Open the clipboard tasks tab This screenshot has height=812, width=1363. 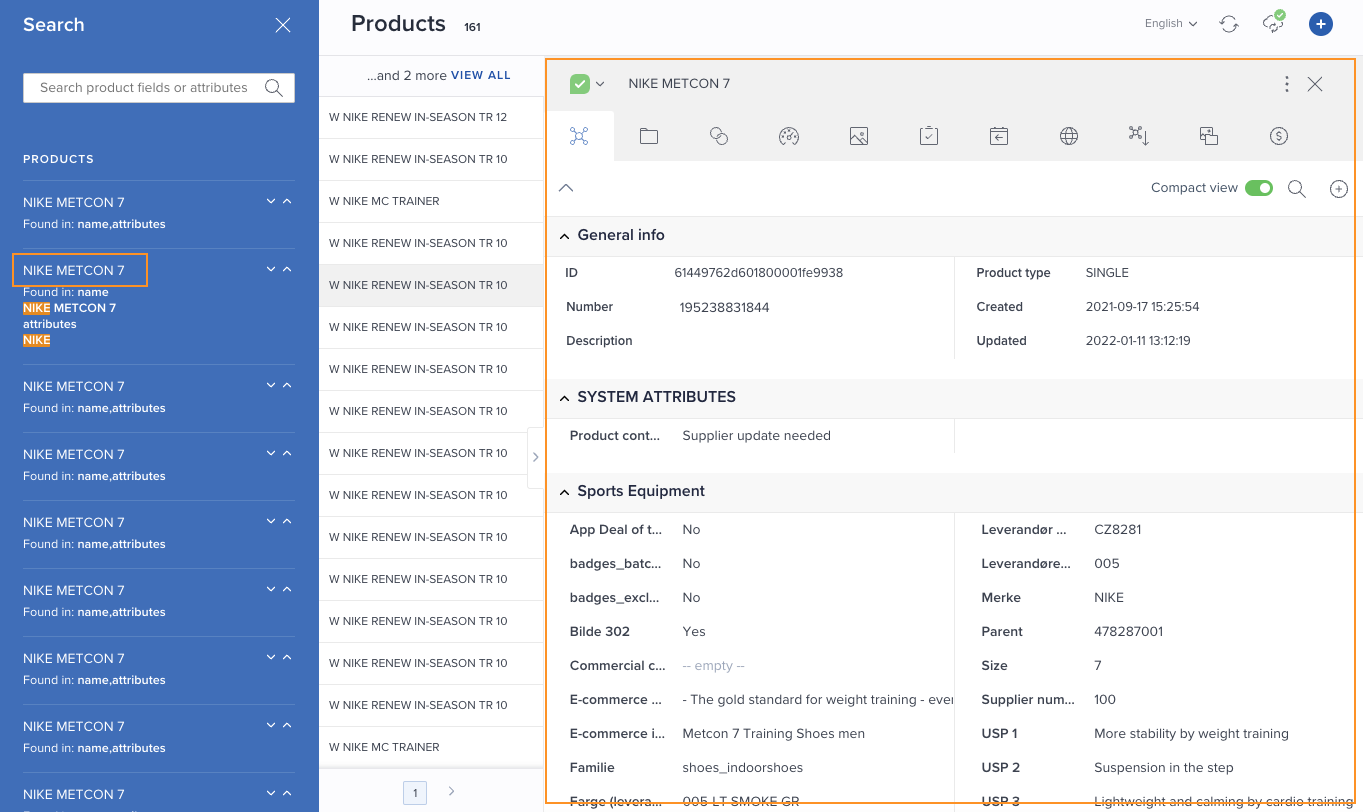(x=929, y=136)
